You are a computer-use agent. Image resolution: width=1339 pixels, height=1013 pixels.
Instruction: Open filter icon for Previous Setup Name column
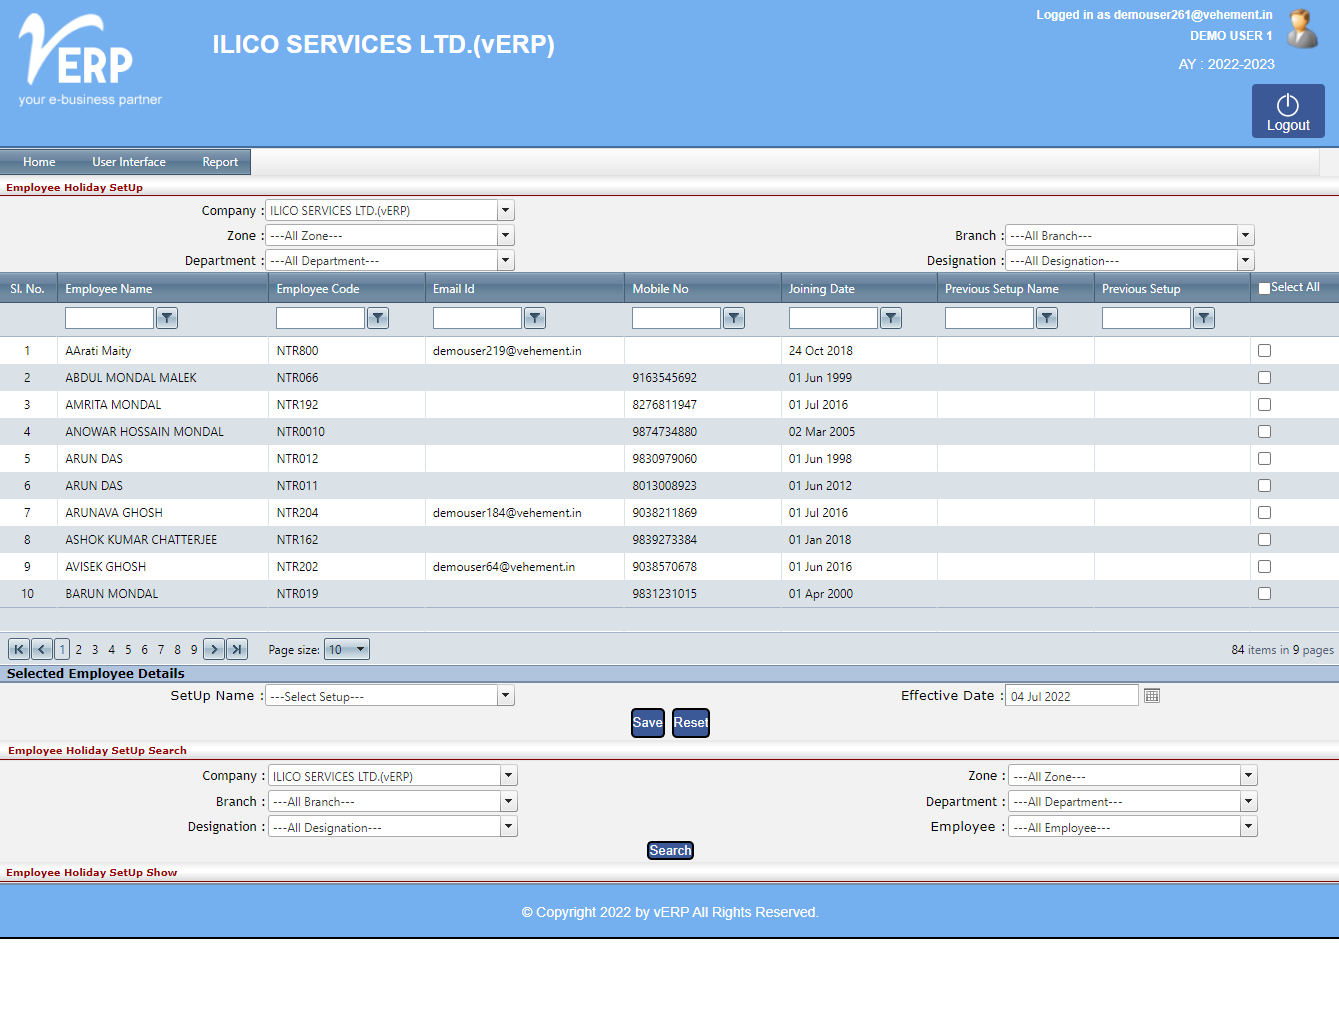(x=1047, y=318)
